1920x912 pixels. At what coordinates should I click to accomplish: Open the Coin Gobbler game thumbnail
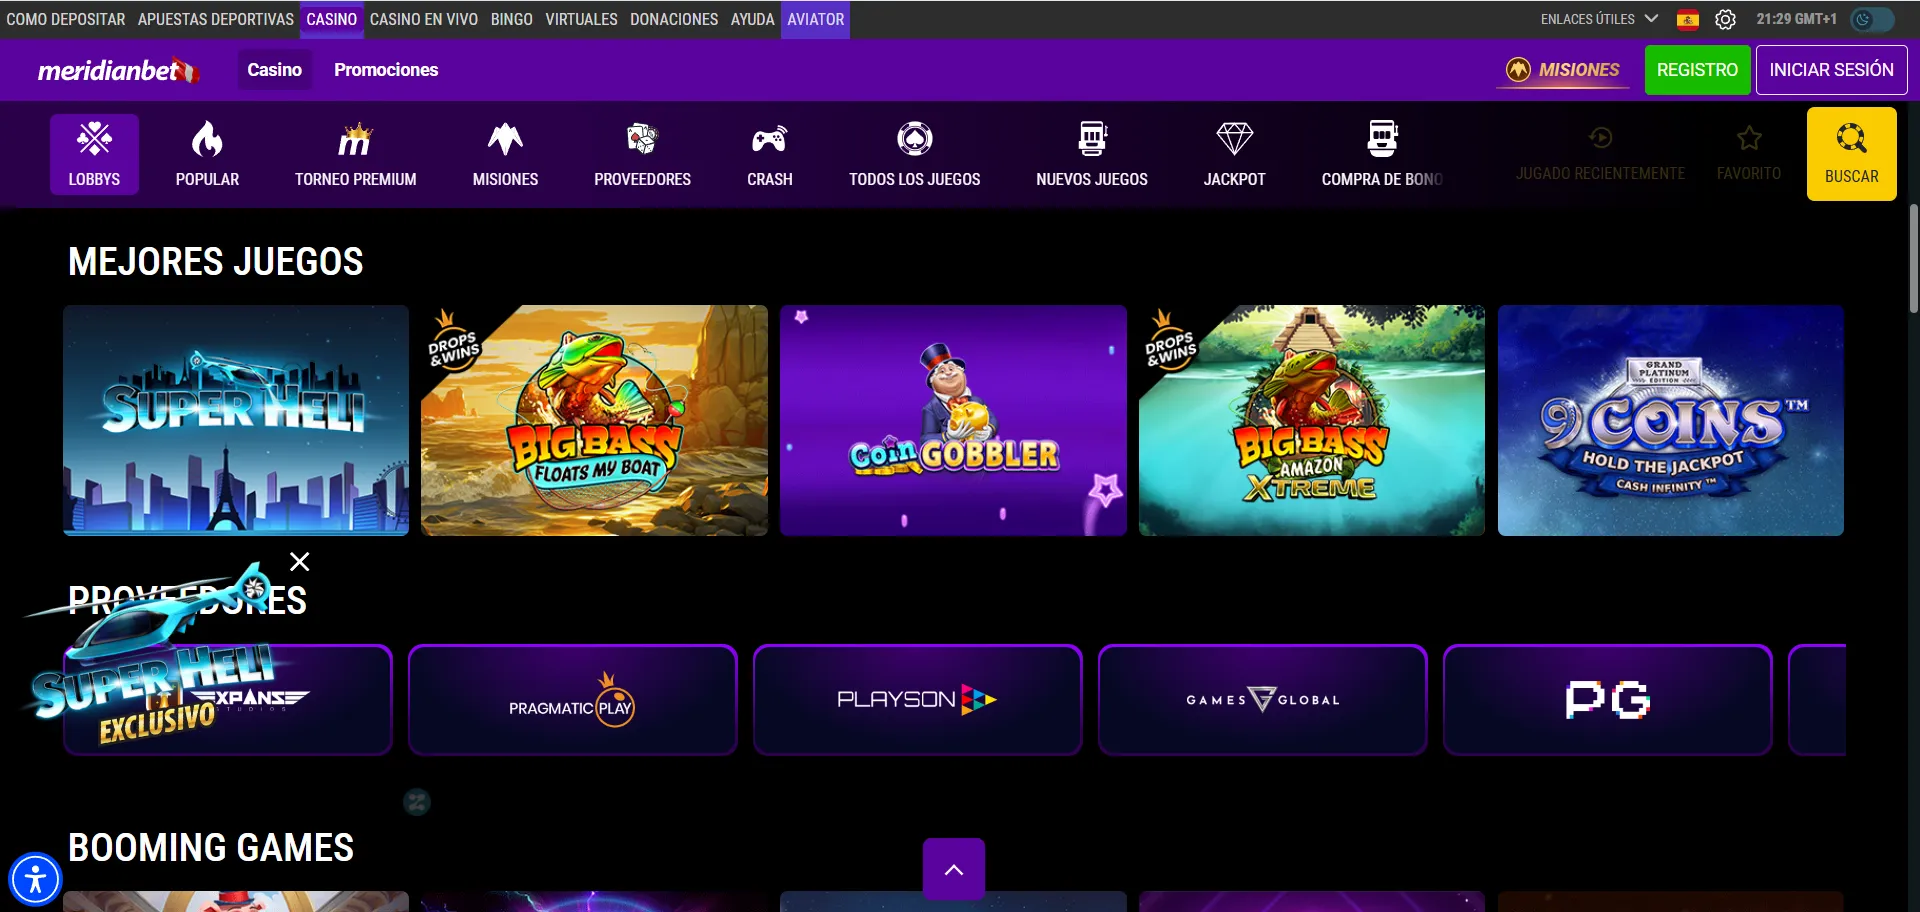[953, 420]
